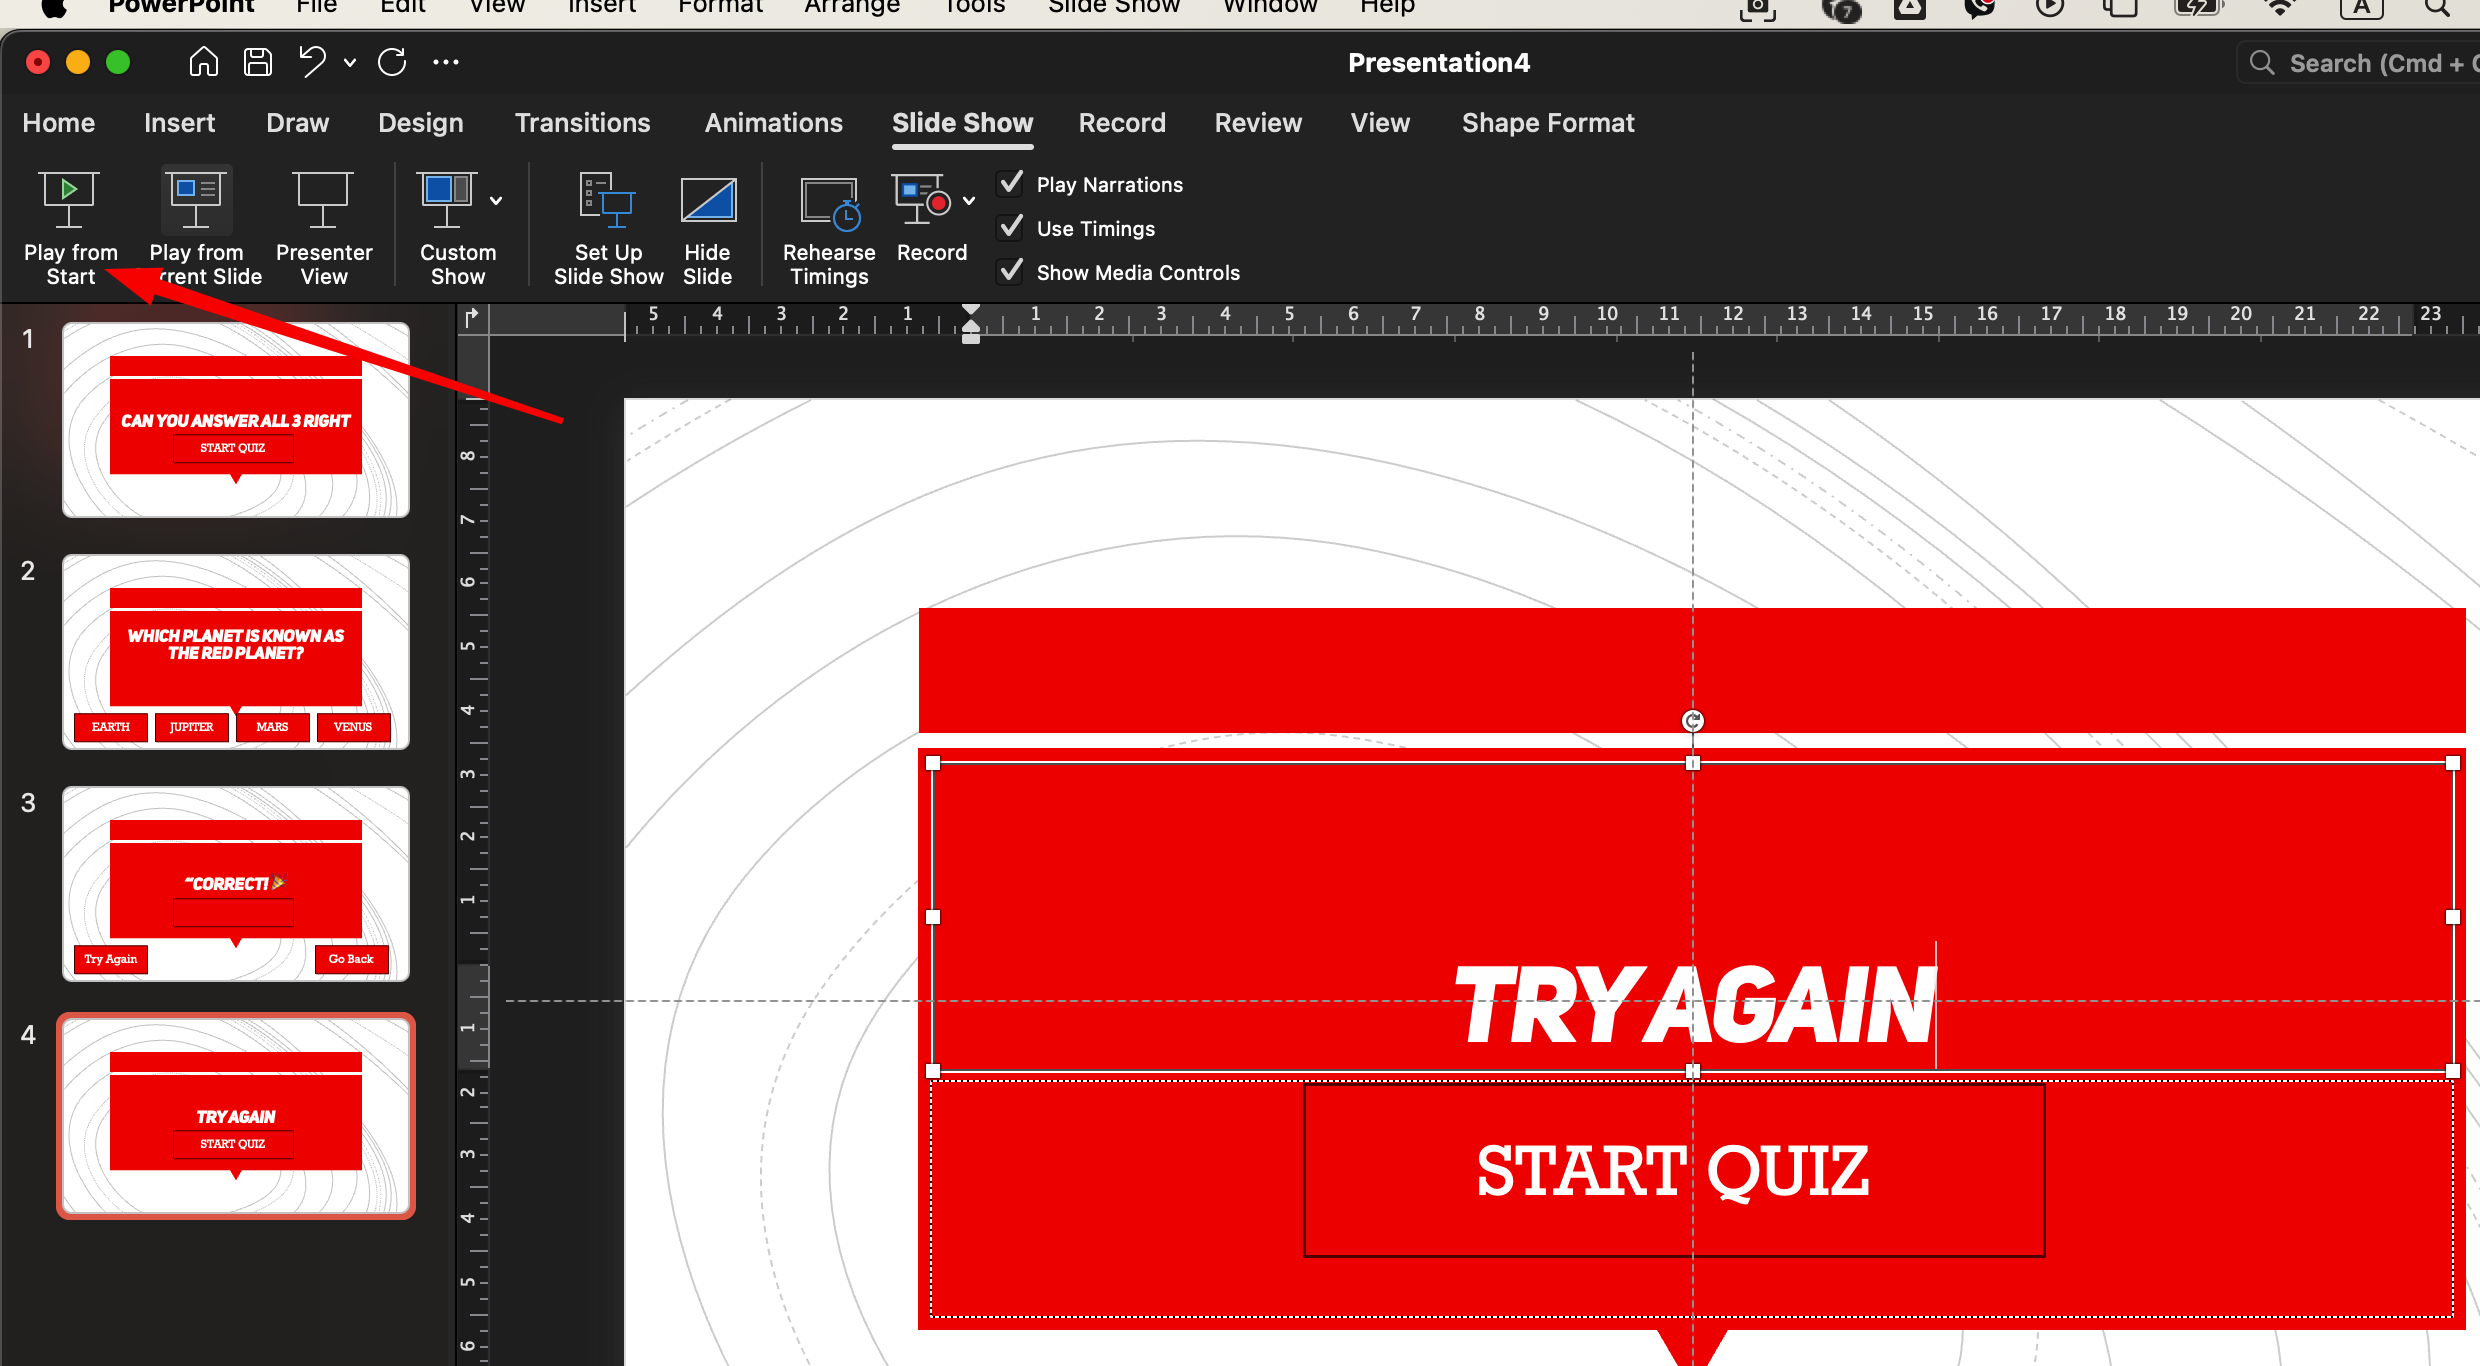Switch to the Draw tab
The image size is (2480, 1366).
pos(297,123)
